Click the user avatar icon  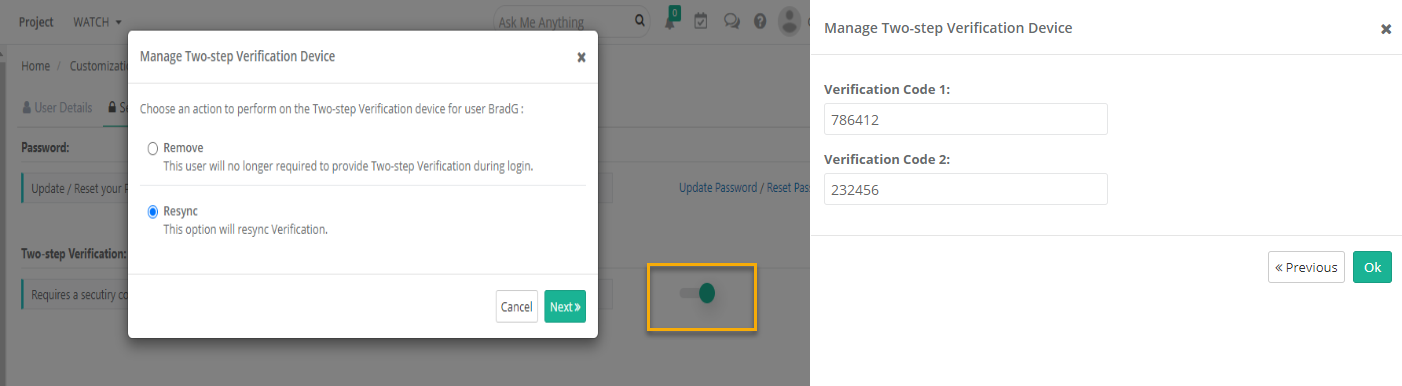click(790, 21)
